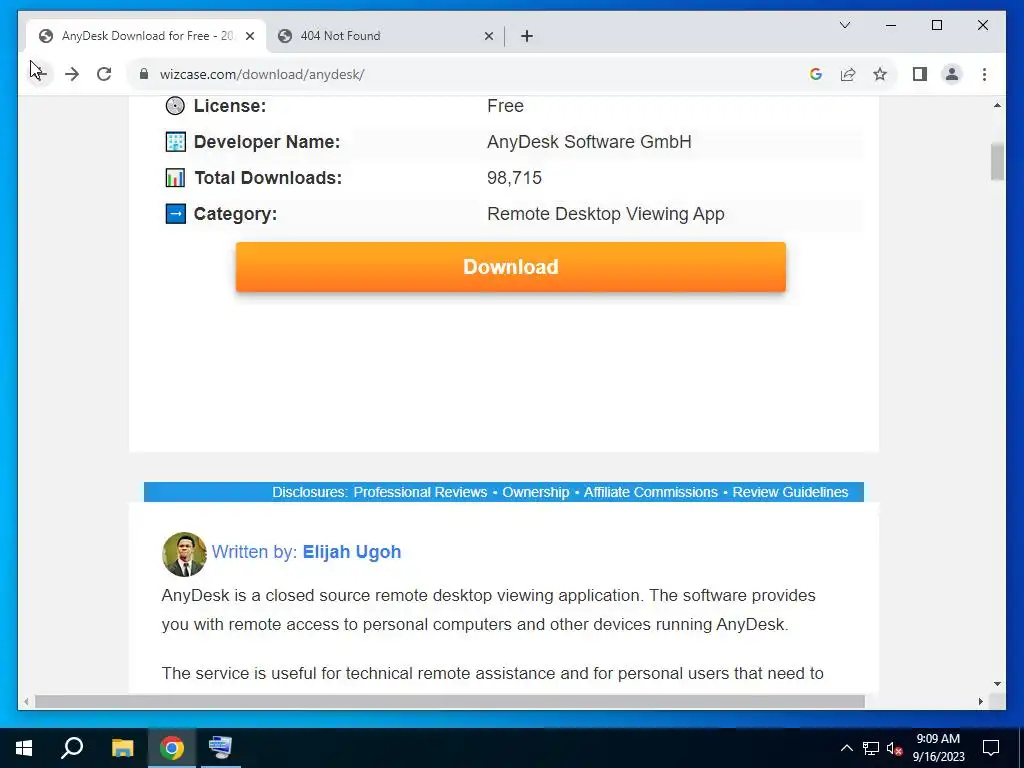
Task: Switch to the 404 Not Found tab
Action: (x=385, y=36)
